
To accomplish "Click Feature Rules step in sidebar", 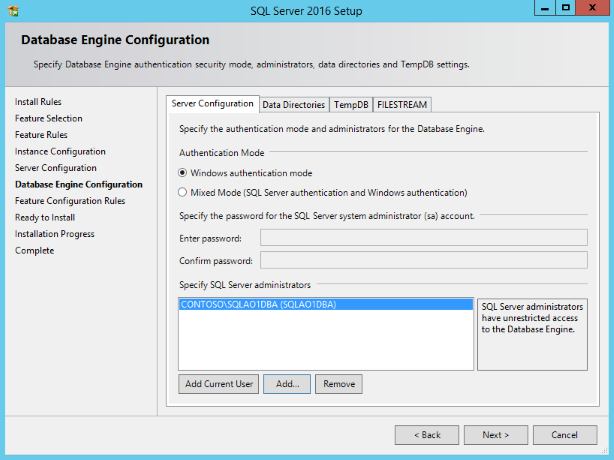I will (x=41, y=135).
